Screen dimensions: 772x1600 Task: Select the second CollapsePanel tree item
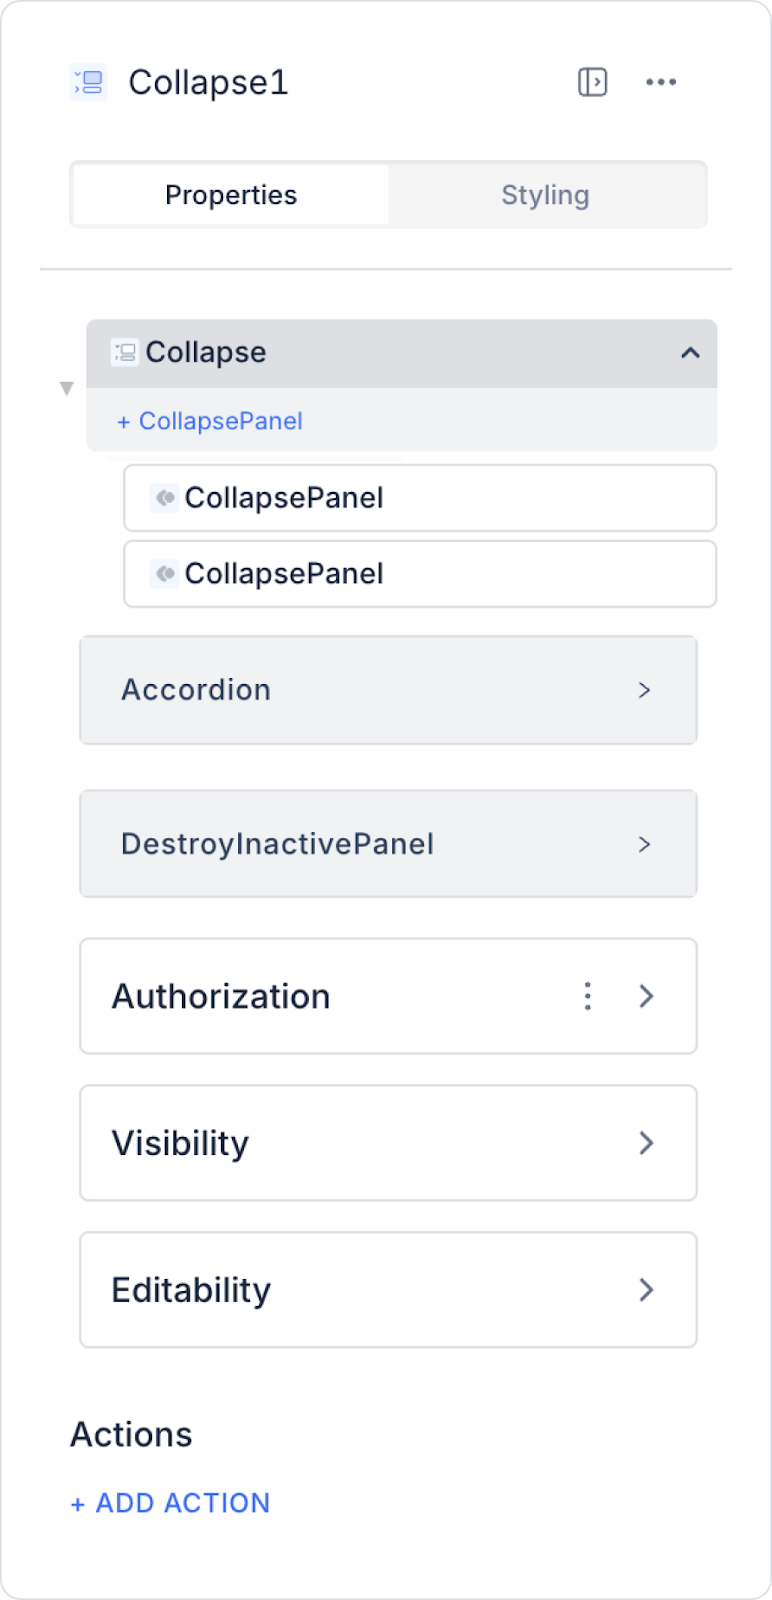click(420, 574)
